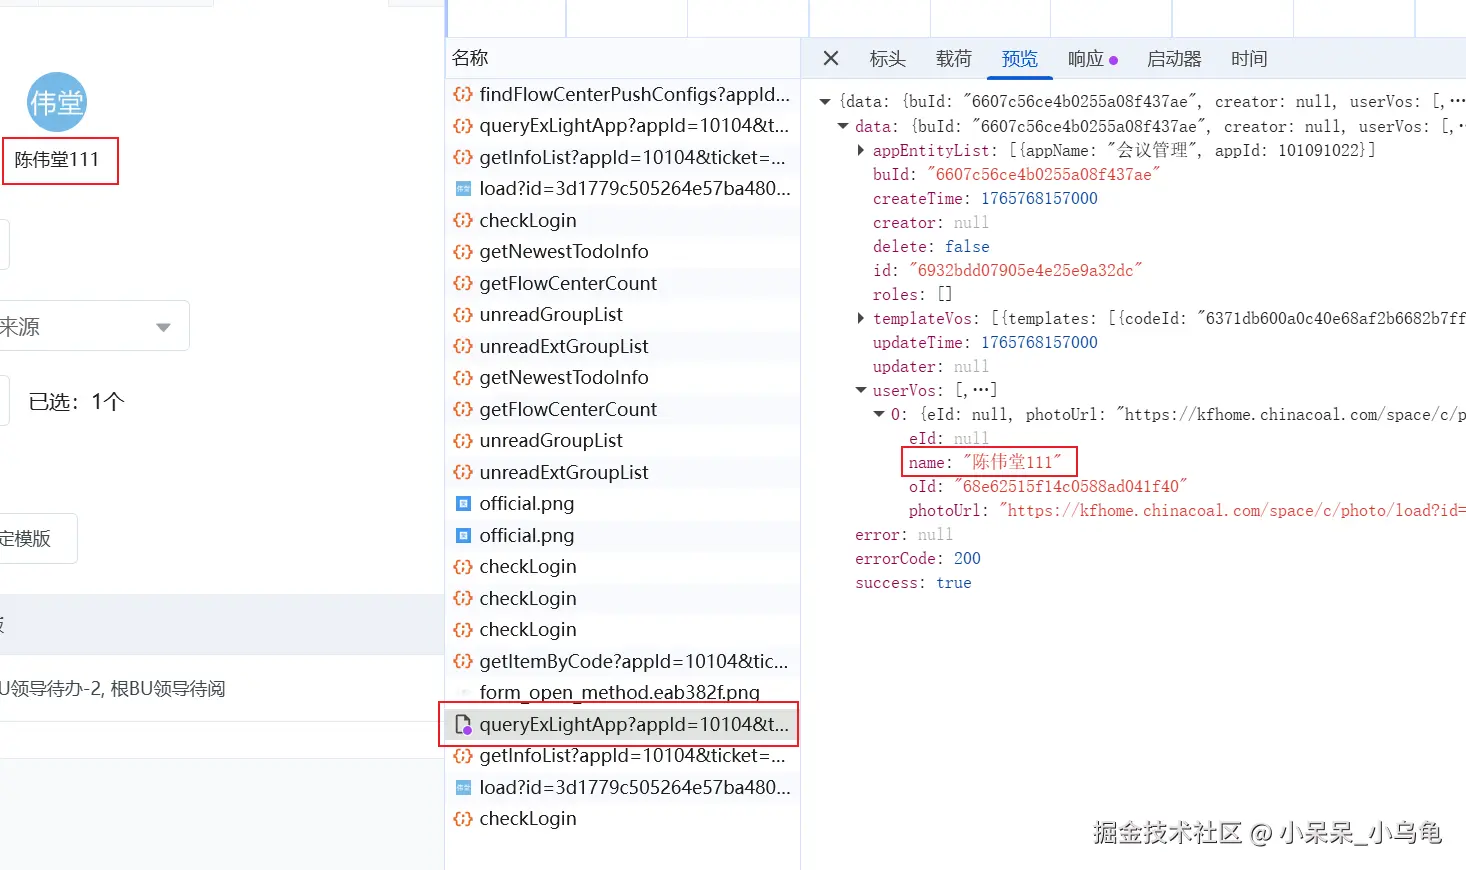Click the 名称 column header
The width and height of the screenshot is (1466, 870).
[x=470, y=58]
